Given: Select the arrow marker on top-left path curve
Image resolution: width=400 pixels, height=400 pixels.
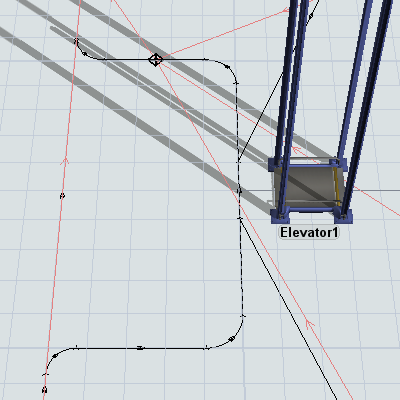Looking at the screenshot, I should point(85,53).
